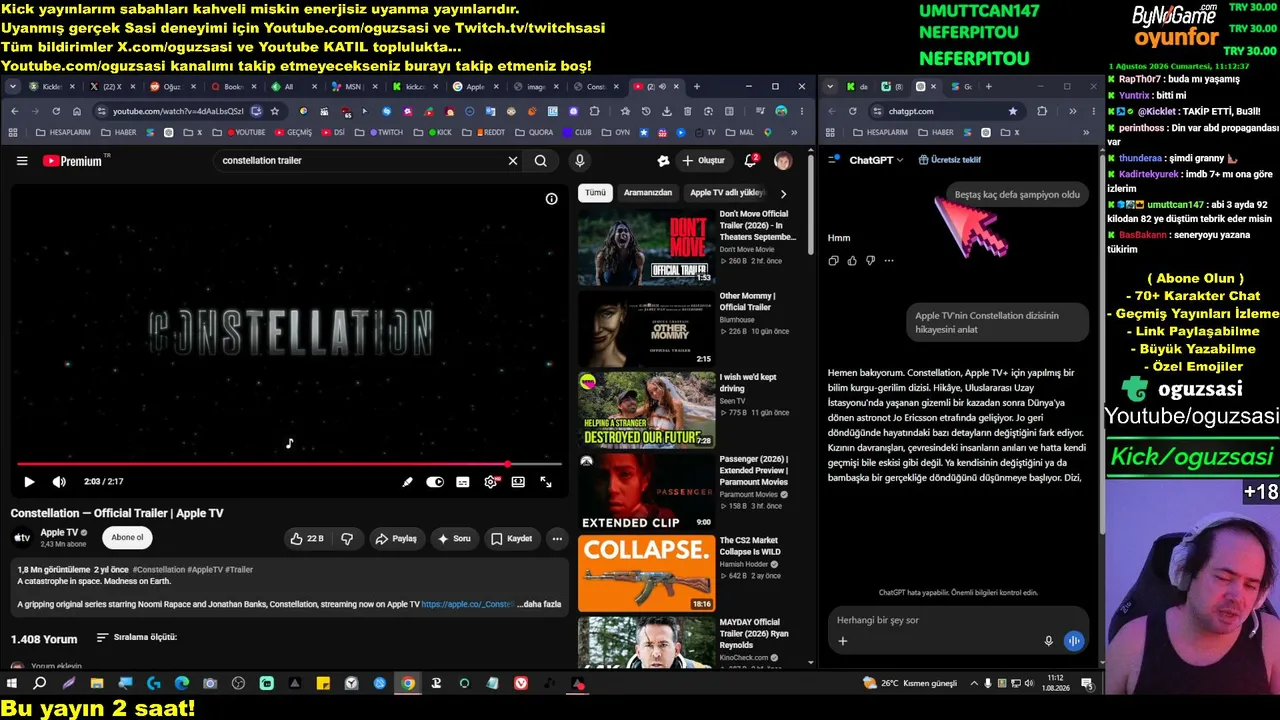Dislike the Constellation trailer
Viewport: 1280px width, 720px height.
347,539
